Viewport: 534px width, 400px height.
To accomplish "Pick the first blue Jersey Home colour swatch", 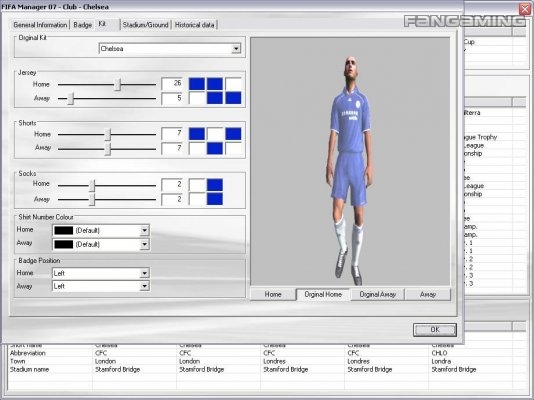I will coord(197,84).
